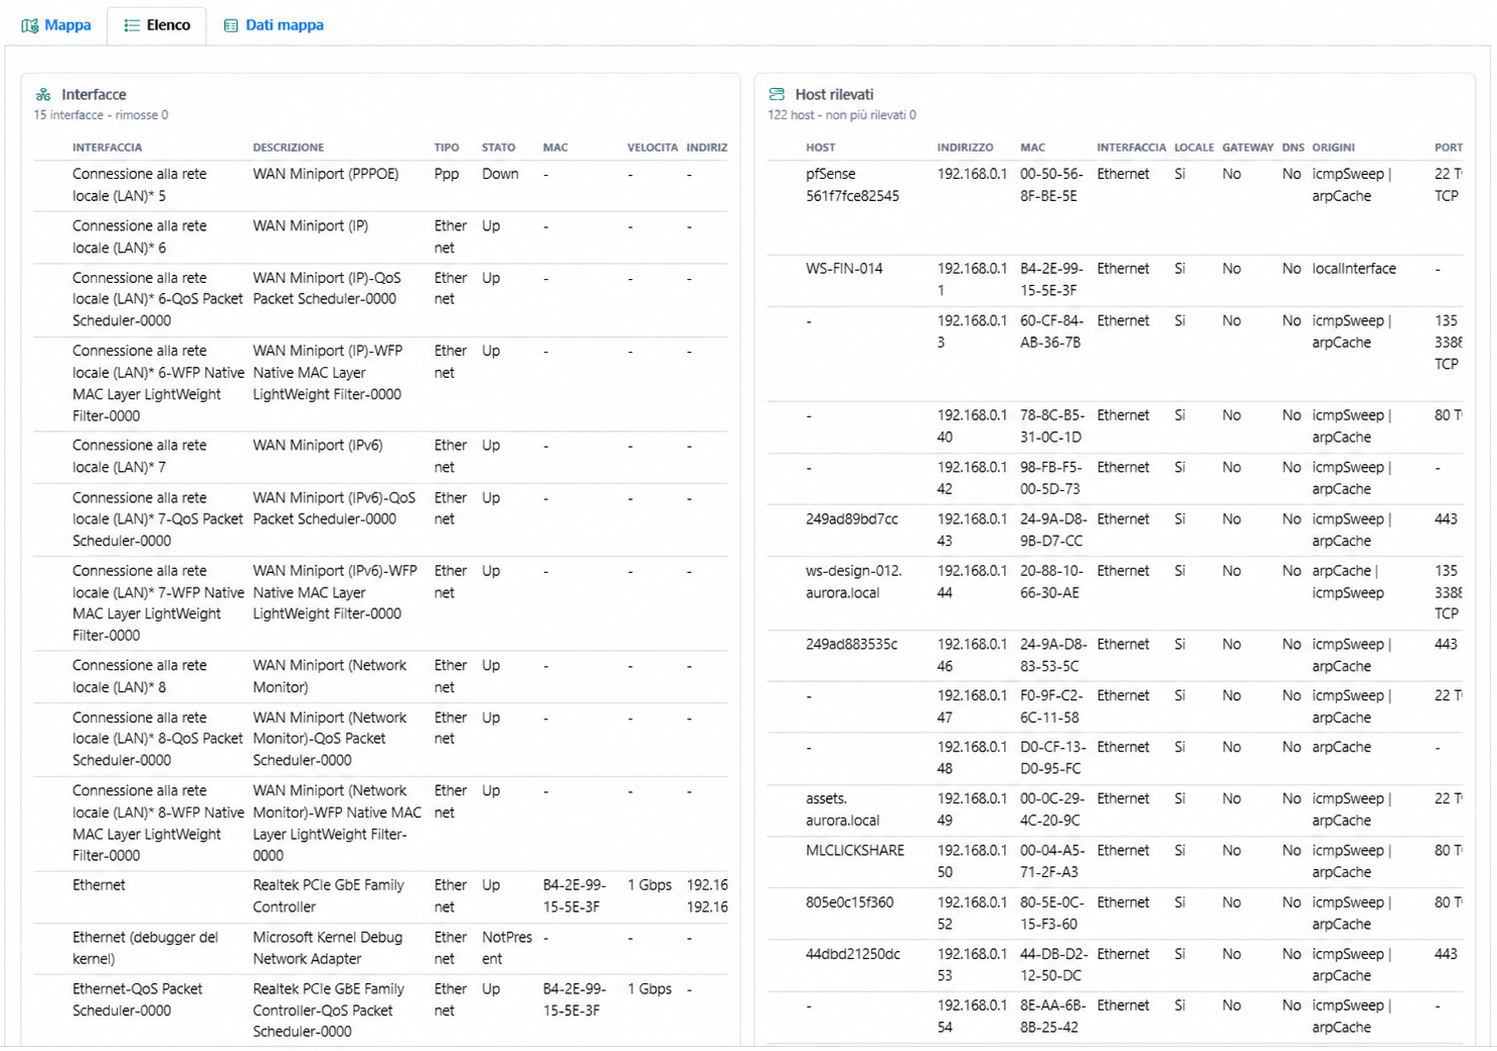
Task: Click the GATEWAY column header
Action: click(1247, 147)
